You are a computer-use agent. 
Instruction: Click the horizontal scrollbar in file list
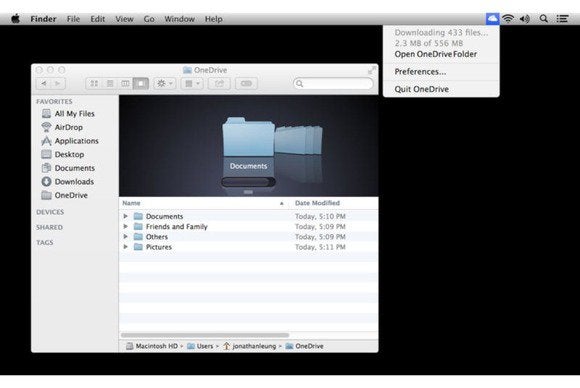pos(205,335)
